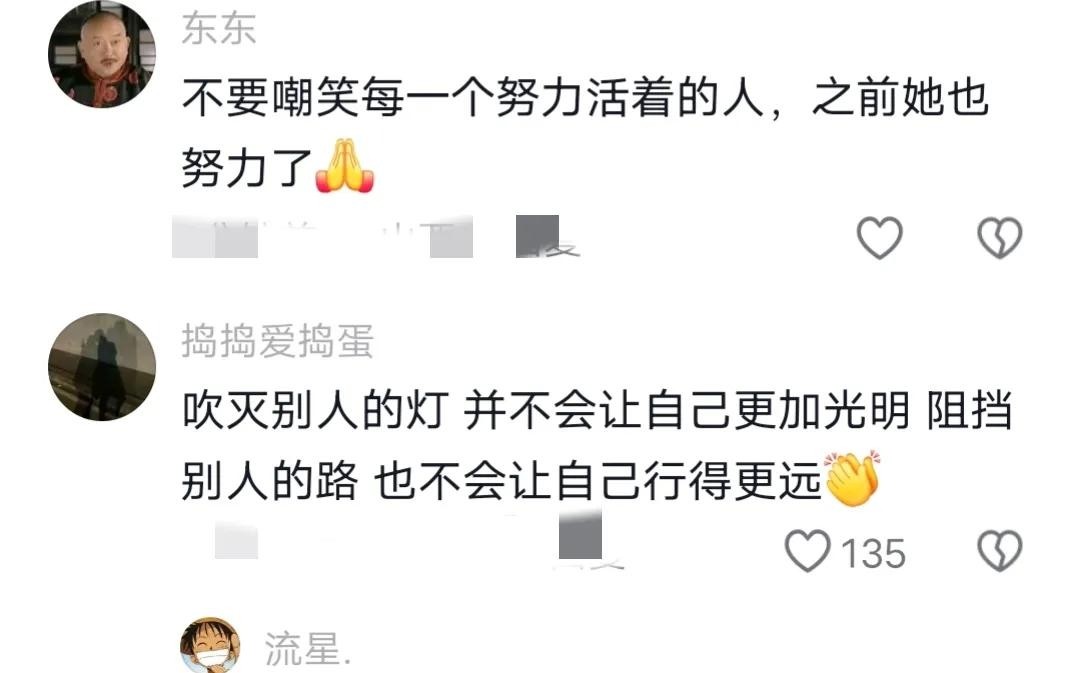Dislike 搞搞爱搞蛋's comment using broken heart
1080x673 pixels.
(x=999, y=550)
